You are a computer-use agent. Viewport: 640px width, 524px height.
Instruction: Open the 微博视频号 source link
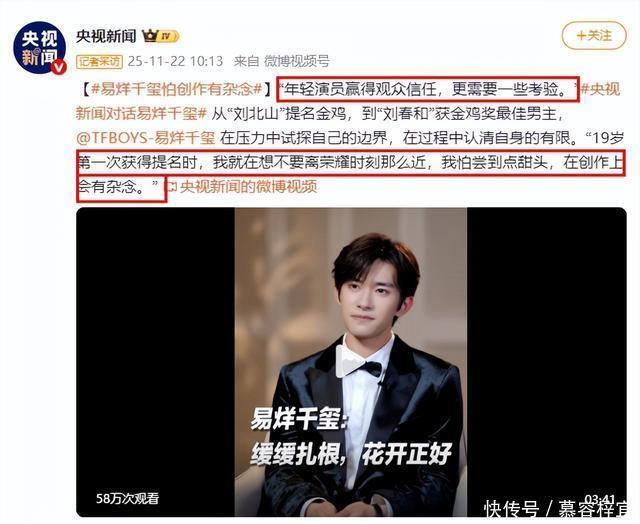297,61
